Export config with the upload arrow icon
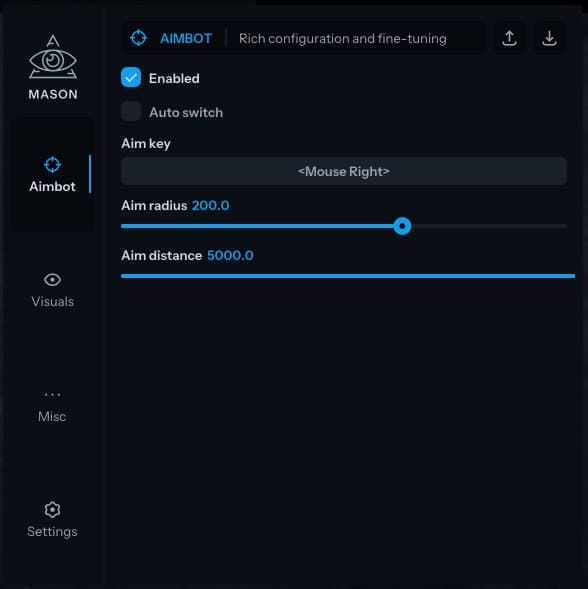 pos(509,38)
